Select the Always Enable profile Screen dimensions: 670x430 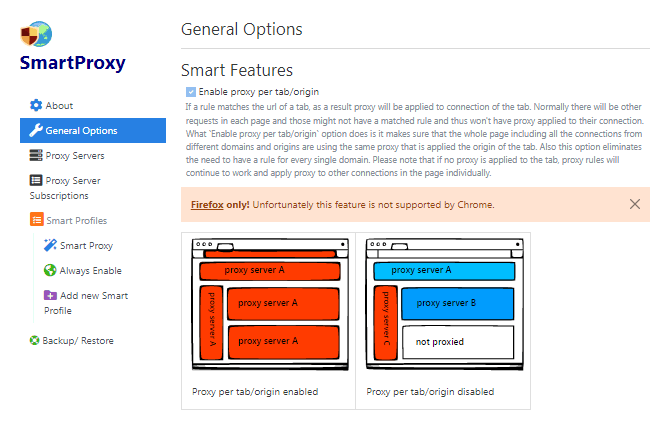tap(90, 270)
